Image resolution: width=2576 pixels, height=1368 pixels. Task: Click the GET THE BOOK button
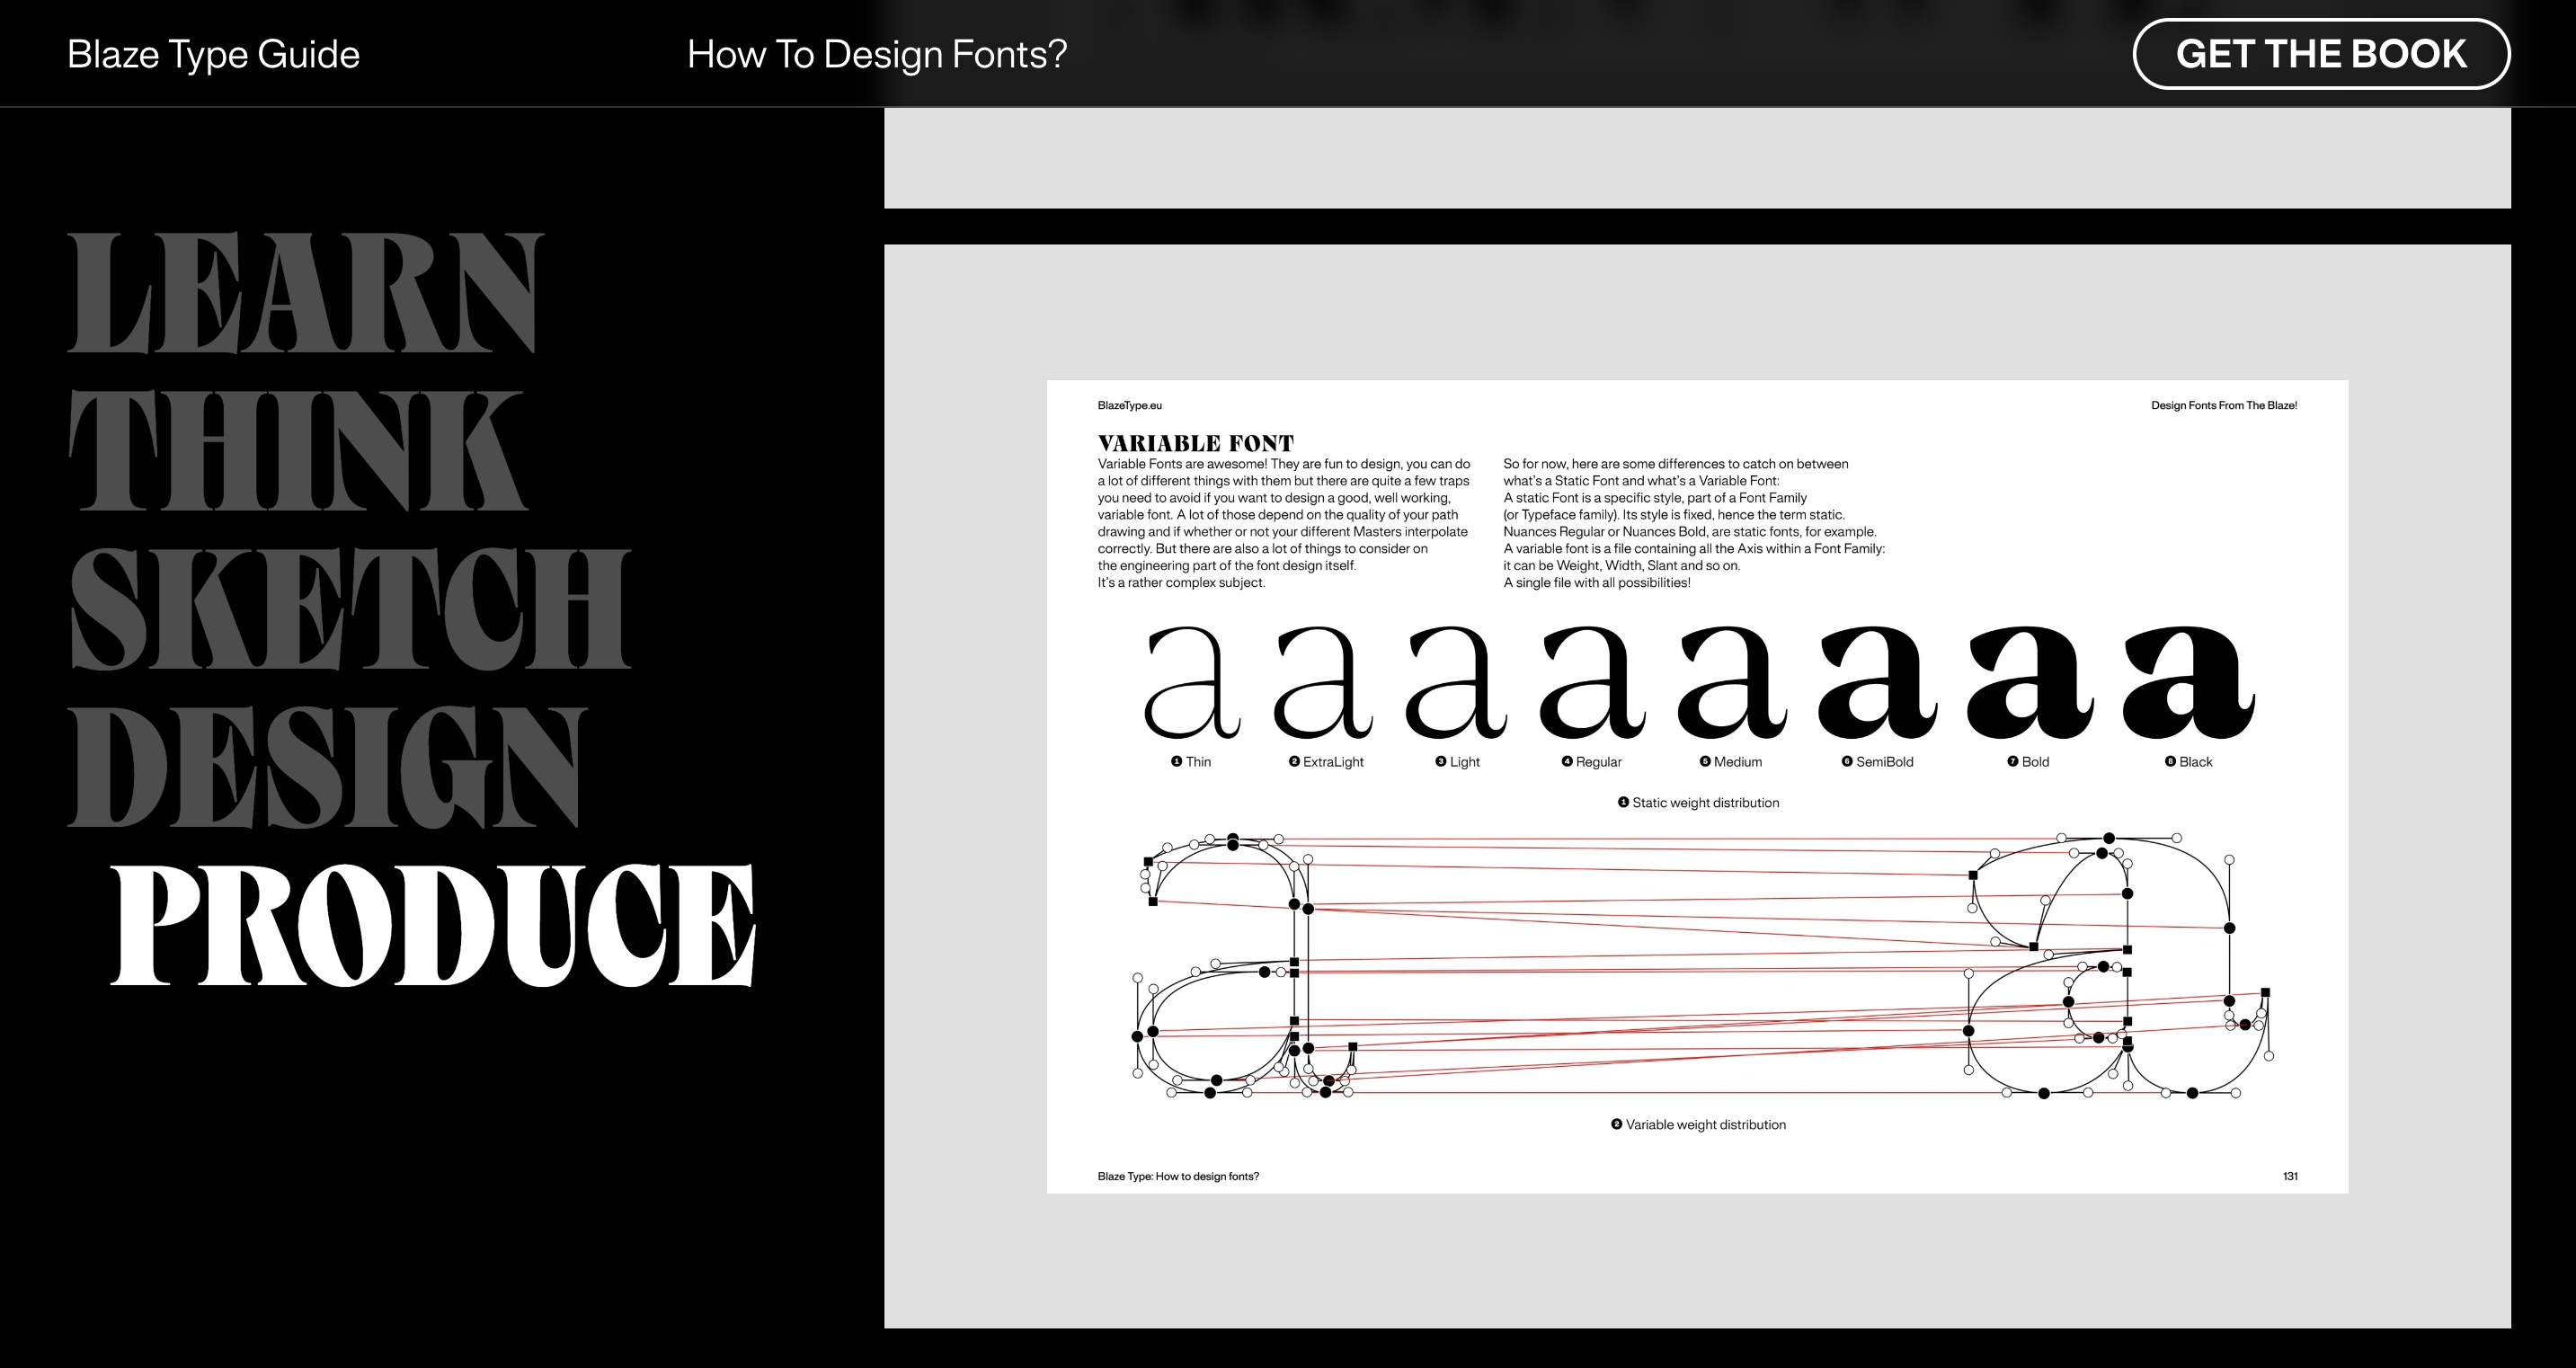pos(2321,54)
